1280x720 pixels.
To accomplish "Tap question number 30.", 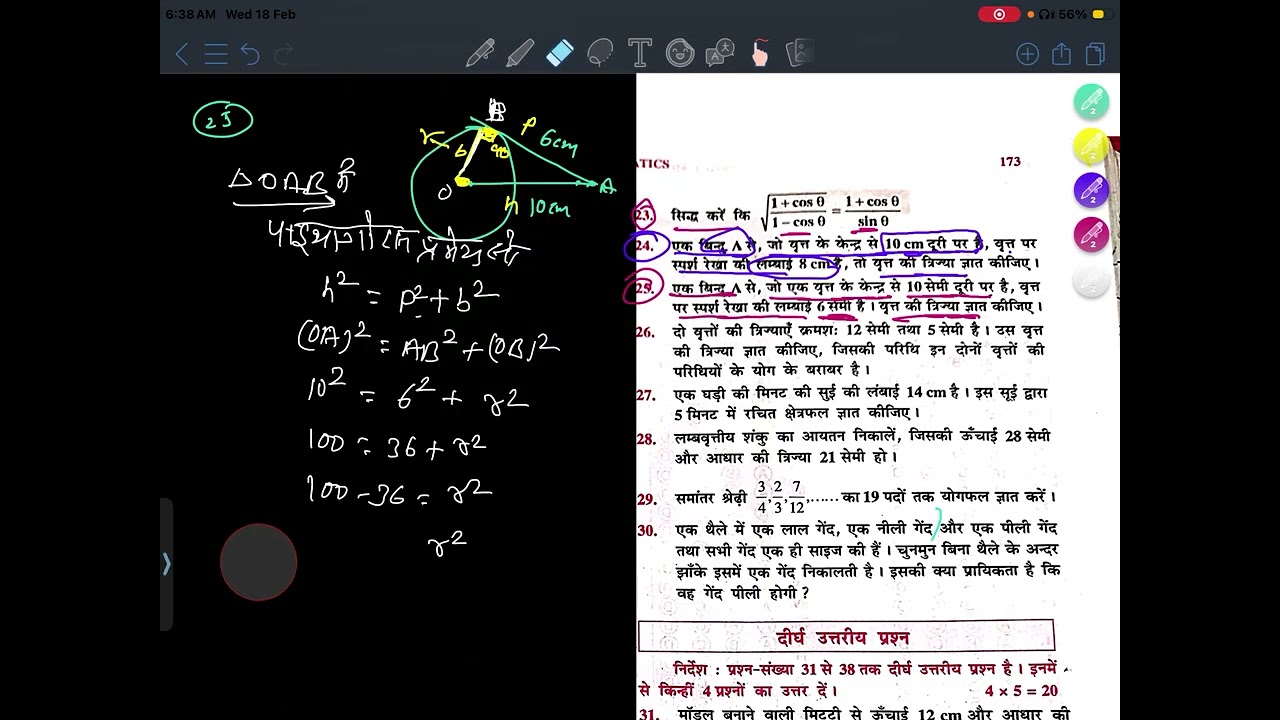I will (647, 530).
